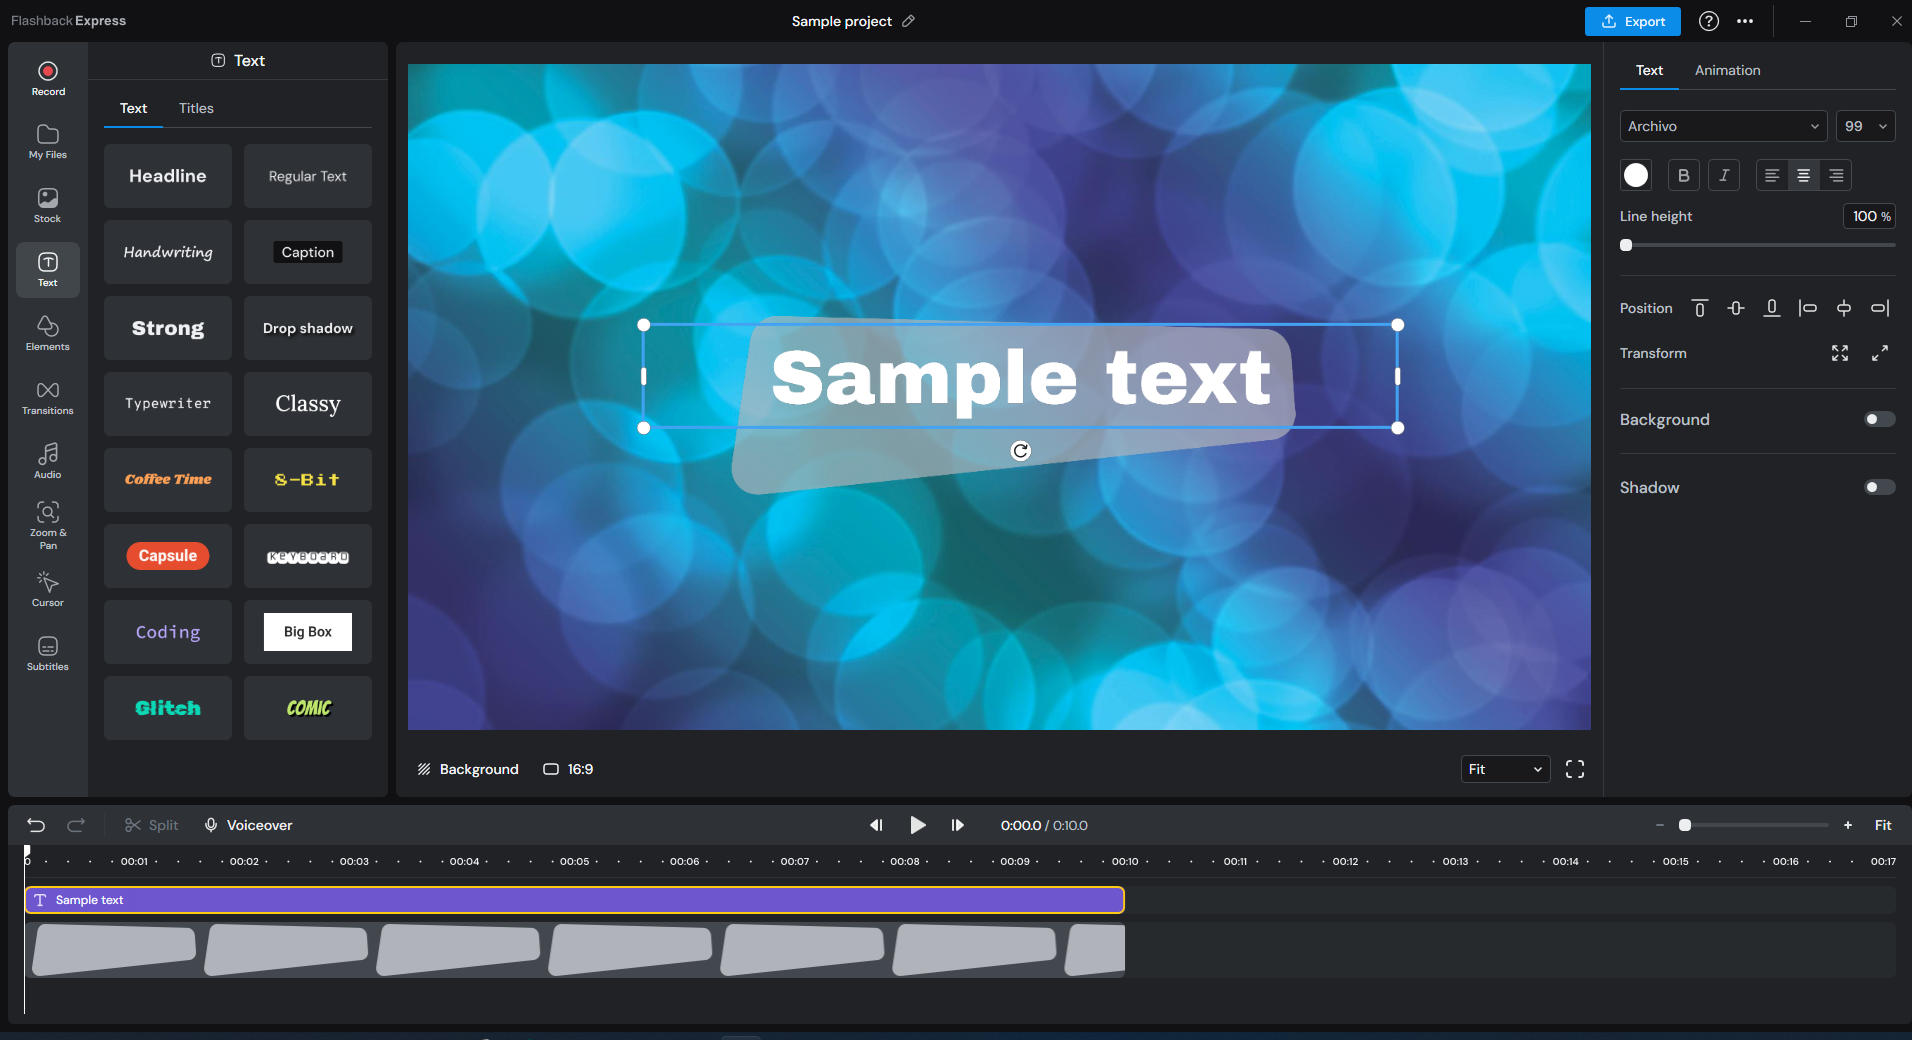Click the rename project pencil icon

pyautogui.click(x=908, y=21)
